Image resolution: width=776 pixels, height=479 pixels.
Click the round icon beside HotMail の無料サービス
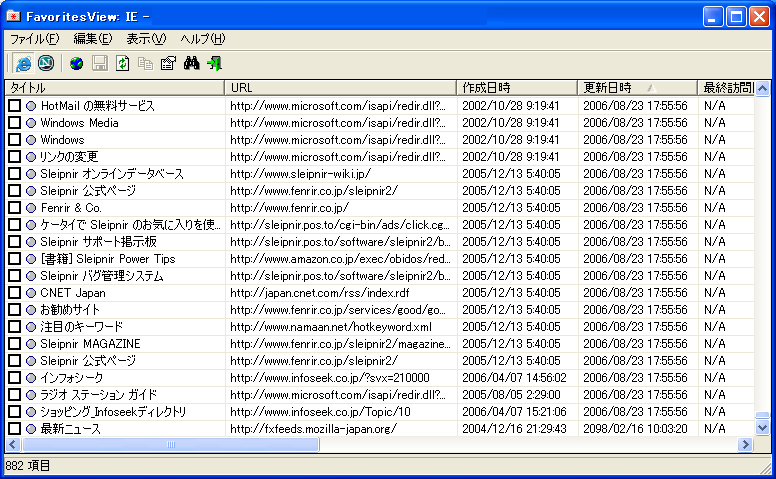point(31,105)
